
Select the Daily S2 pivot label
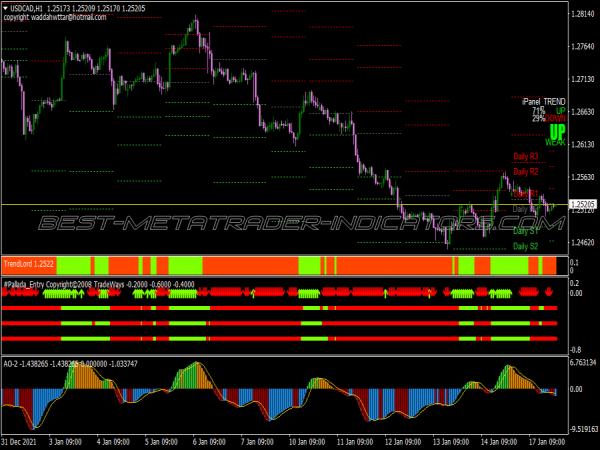click(x=526, y=246)
